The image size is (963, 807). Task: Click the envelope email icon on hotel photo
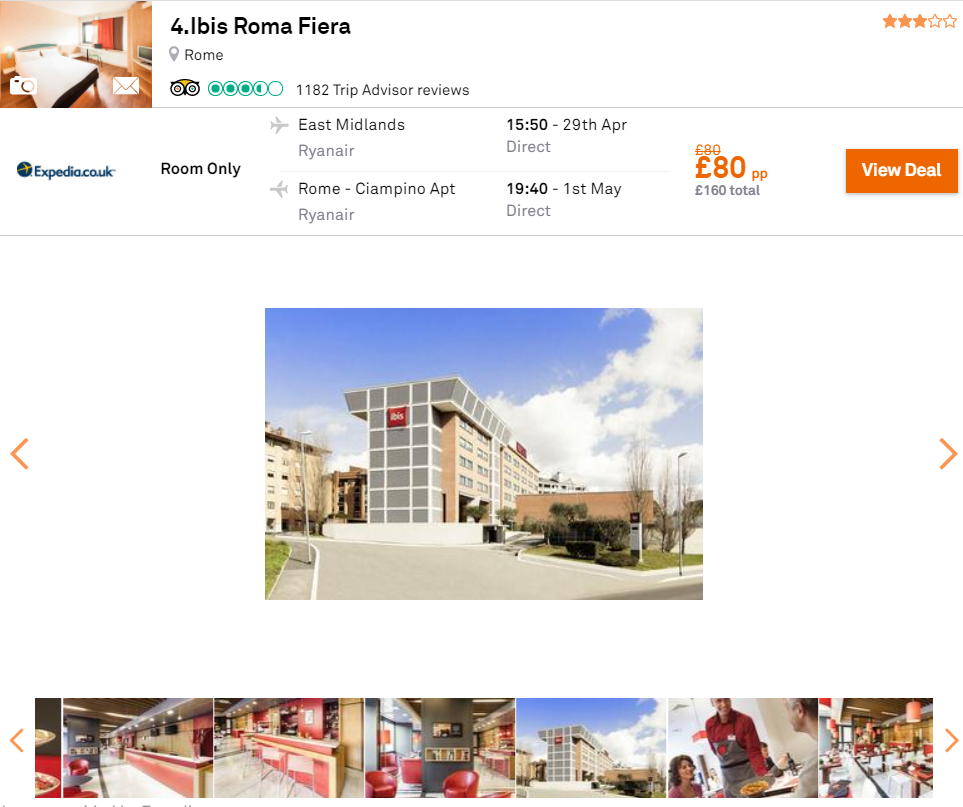pyautogui.click(x=126, y=85)
